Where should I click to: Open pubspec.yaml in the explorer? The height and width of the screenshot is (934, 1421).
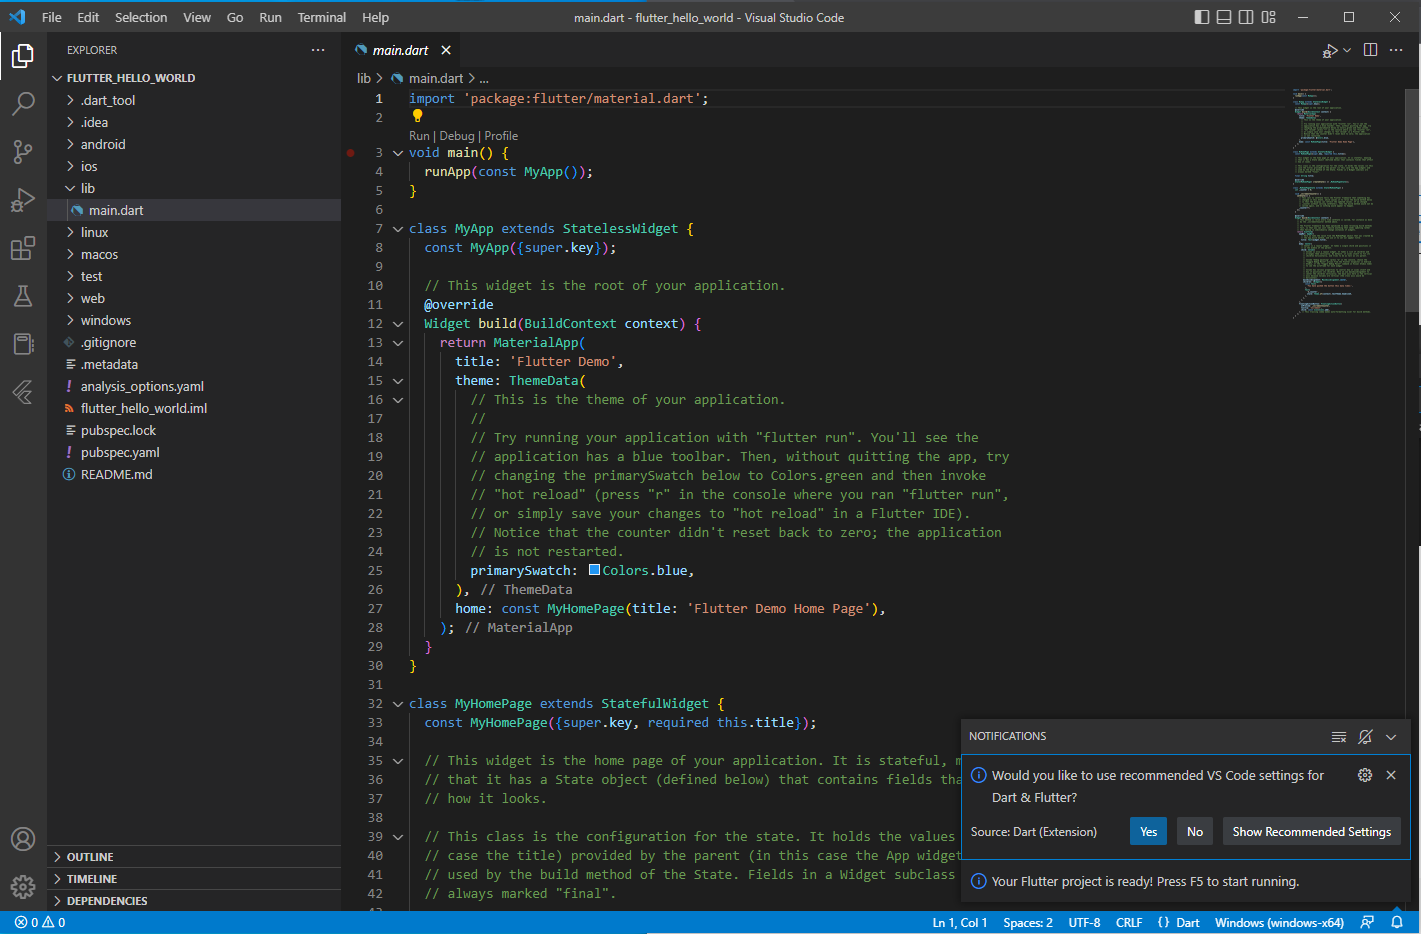[194, 452]
